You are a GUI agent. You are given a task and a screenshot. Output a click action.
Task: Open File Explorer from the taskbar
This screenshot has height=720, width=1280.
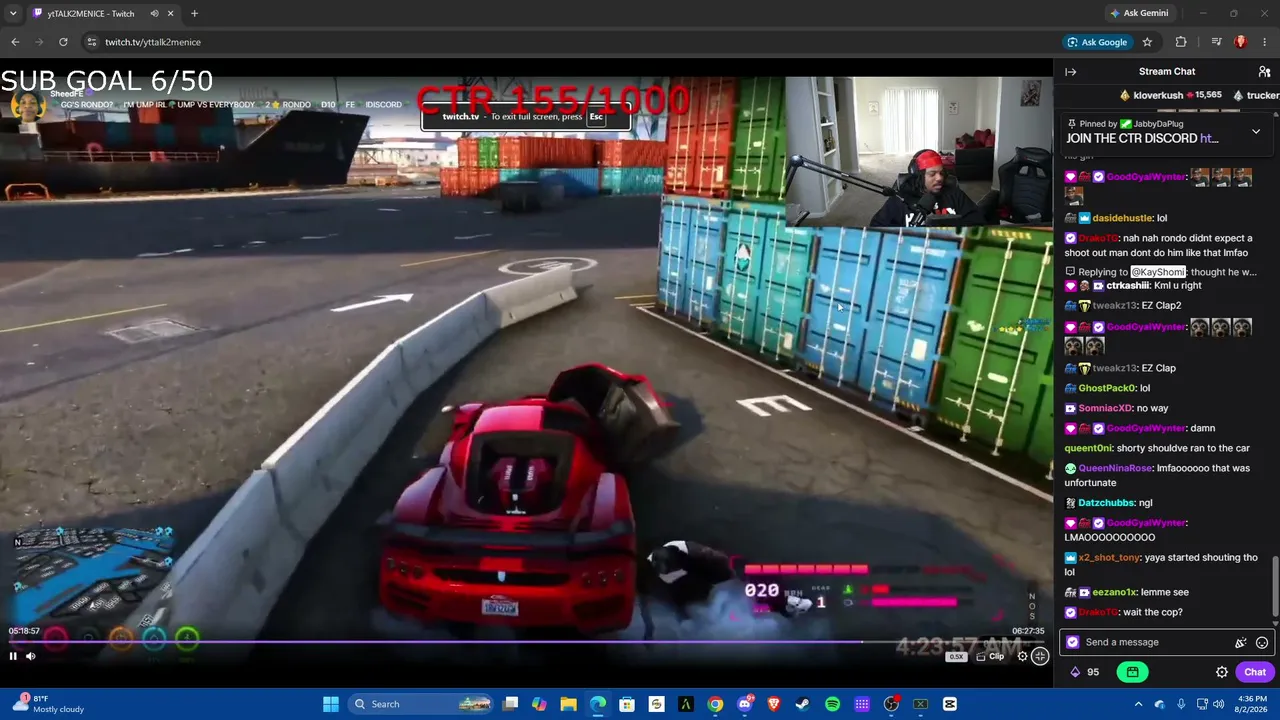[x=568, y=704]
